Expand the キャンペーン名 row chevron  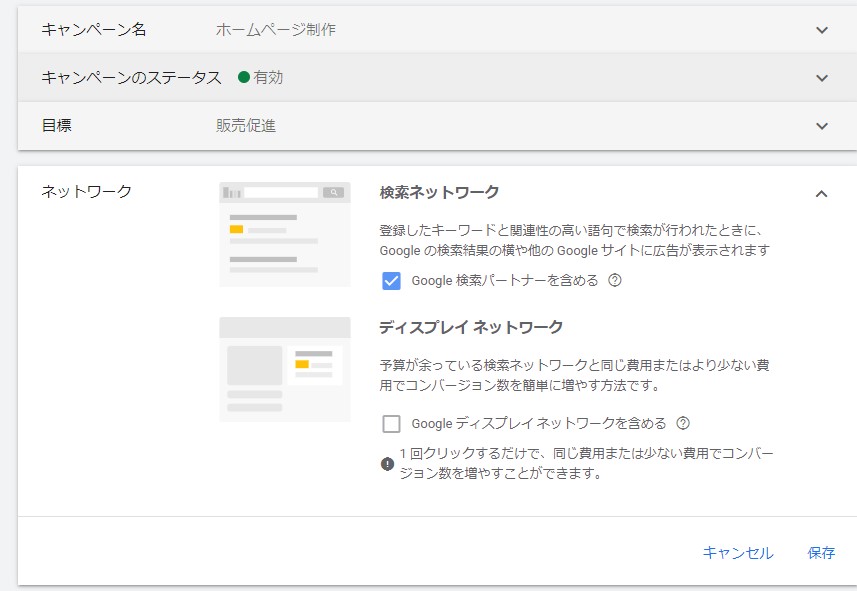(822, 30)
